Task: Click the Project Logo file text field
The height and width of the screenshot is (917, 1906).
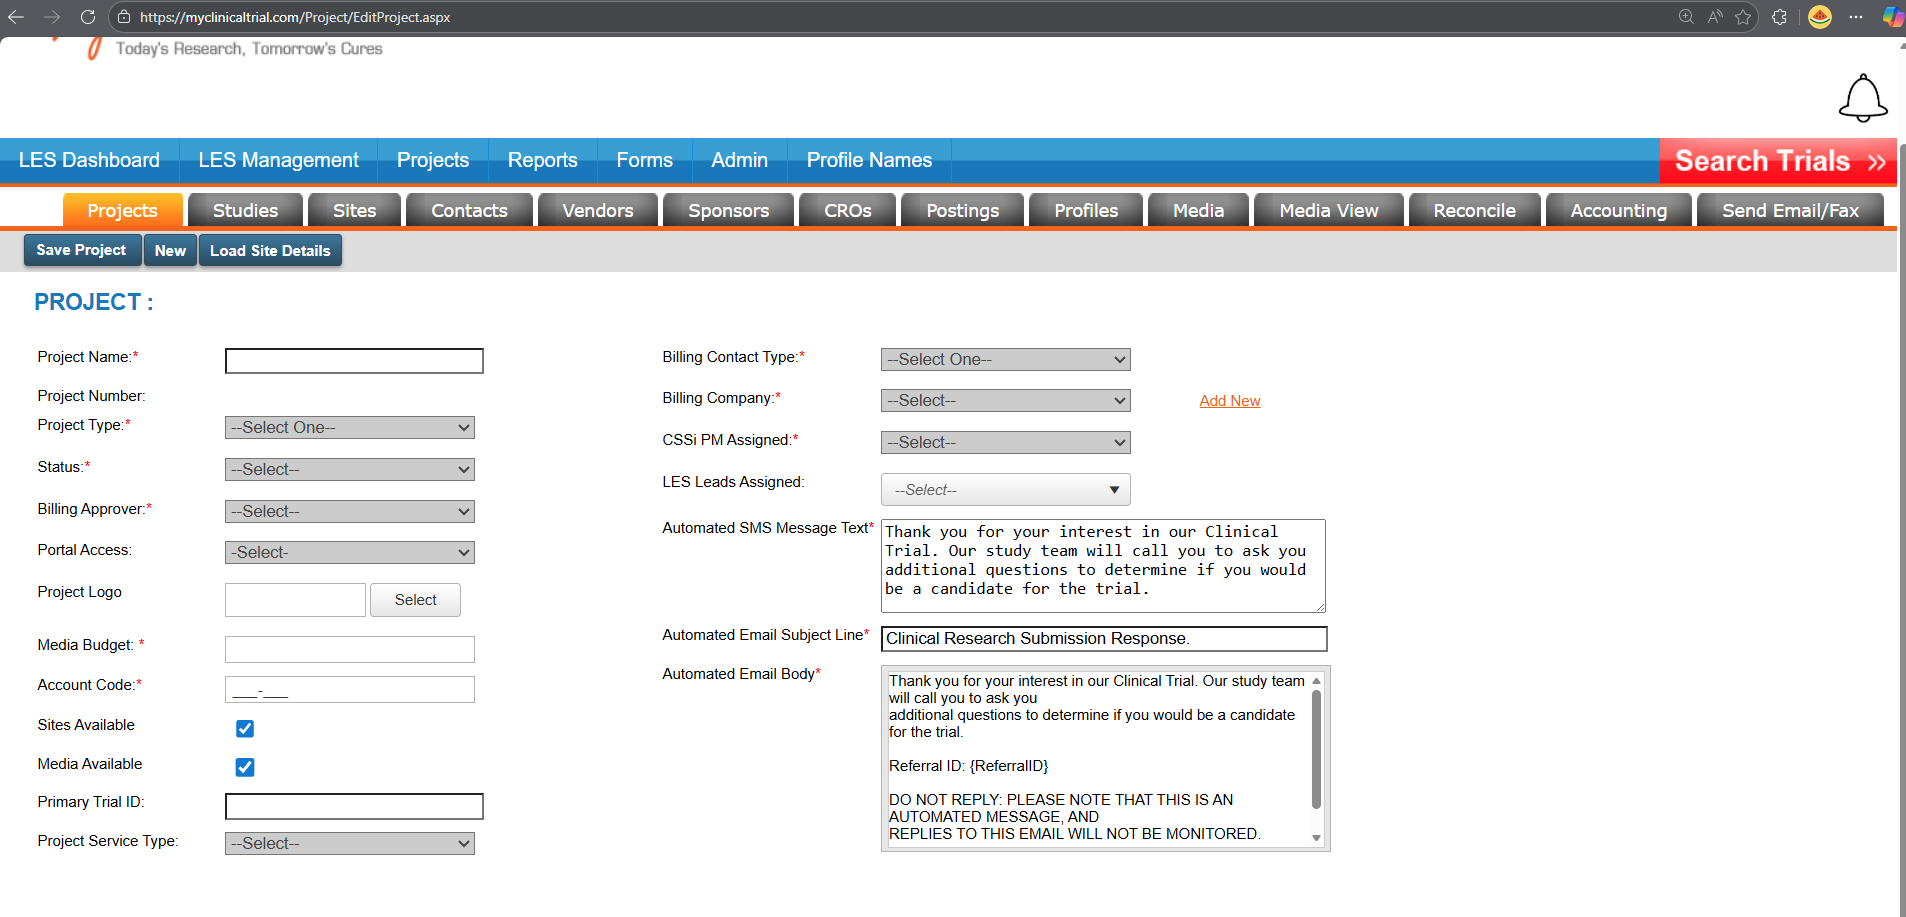Action: pos(295,600)
